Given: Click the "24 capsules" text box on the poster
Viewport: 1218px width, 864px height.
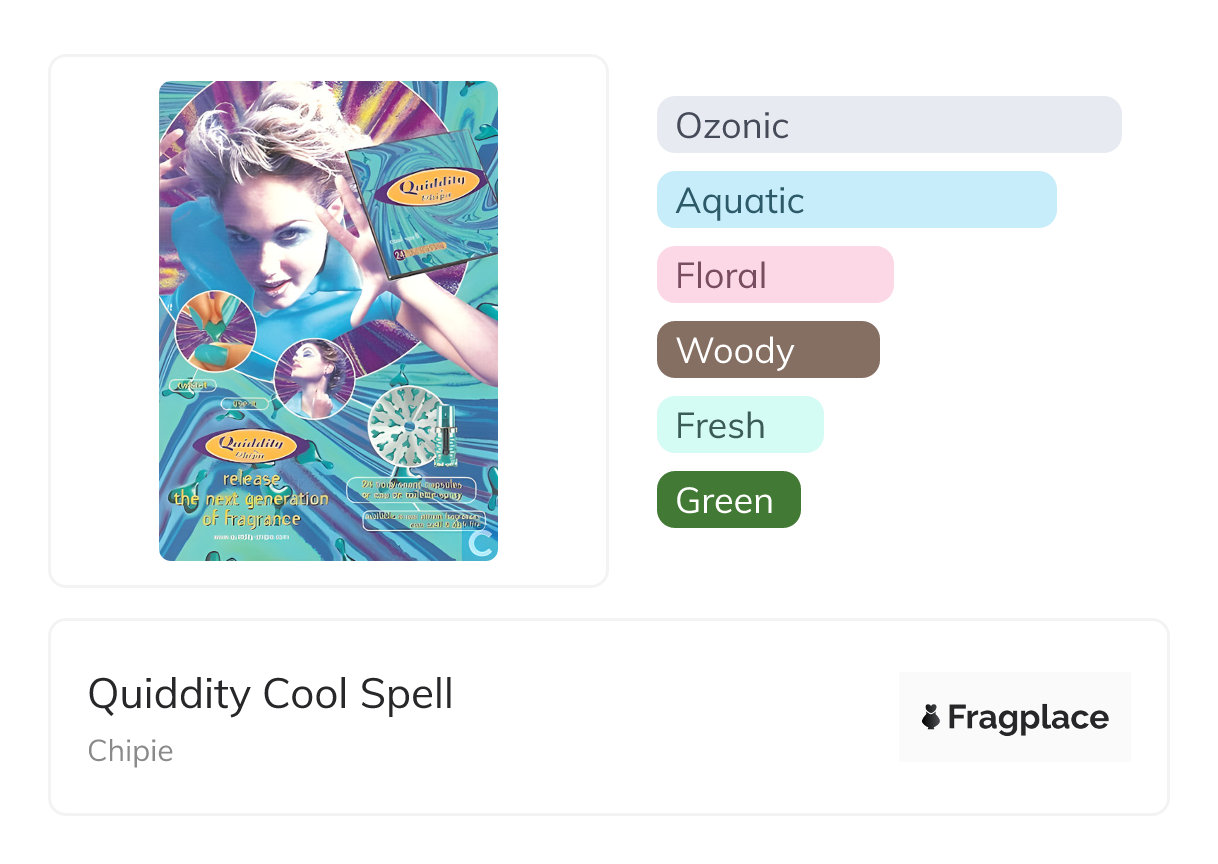Looking at the screenshot, I should coord(411,490).
